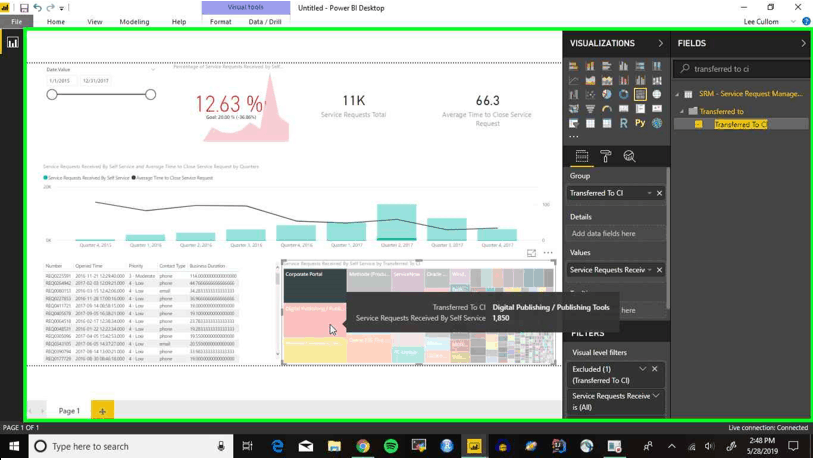815x460 pixels.
Task: Remove Service Requests field from Values
Action: (659, 270)
